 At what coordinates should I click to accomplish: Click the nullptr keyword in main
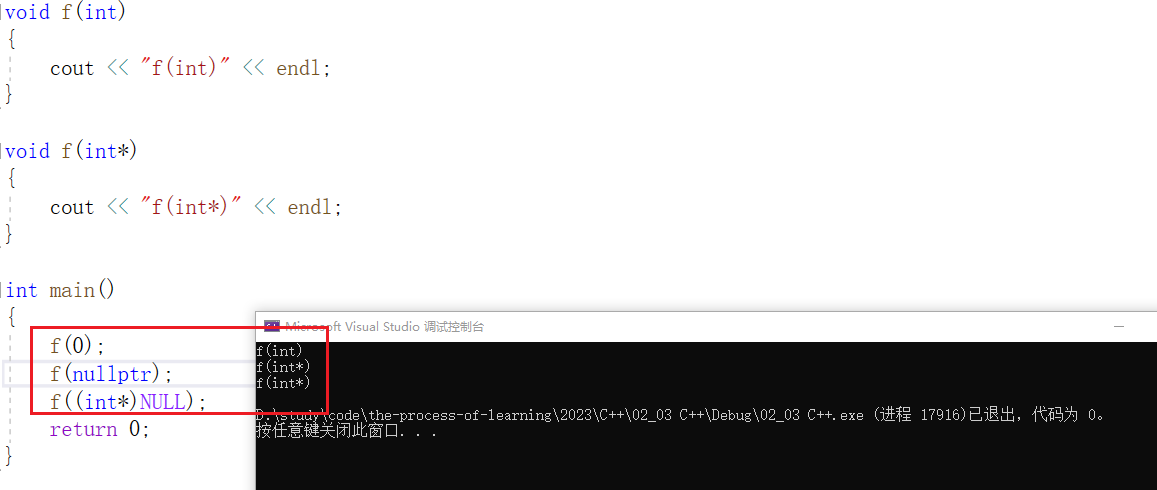[117, 374]
